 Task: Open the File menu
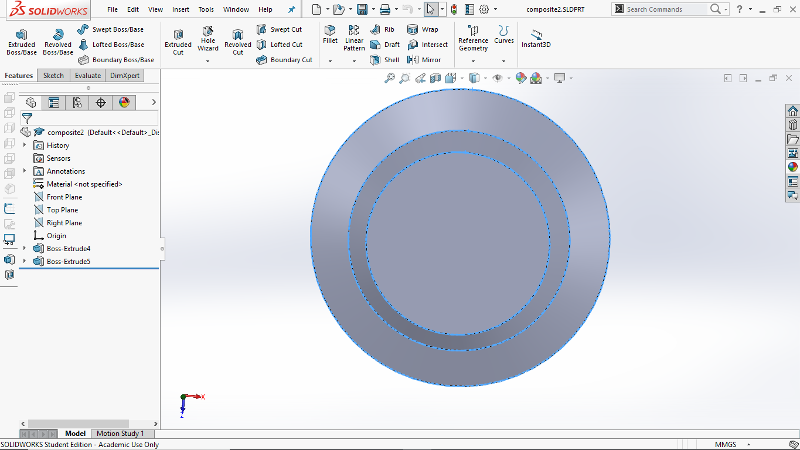coord(112,9)
